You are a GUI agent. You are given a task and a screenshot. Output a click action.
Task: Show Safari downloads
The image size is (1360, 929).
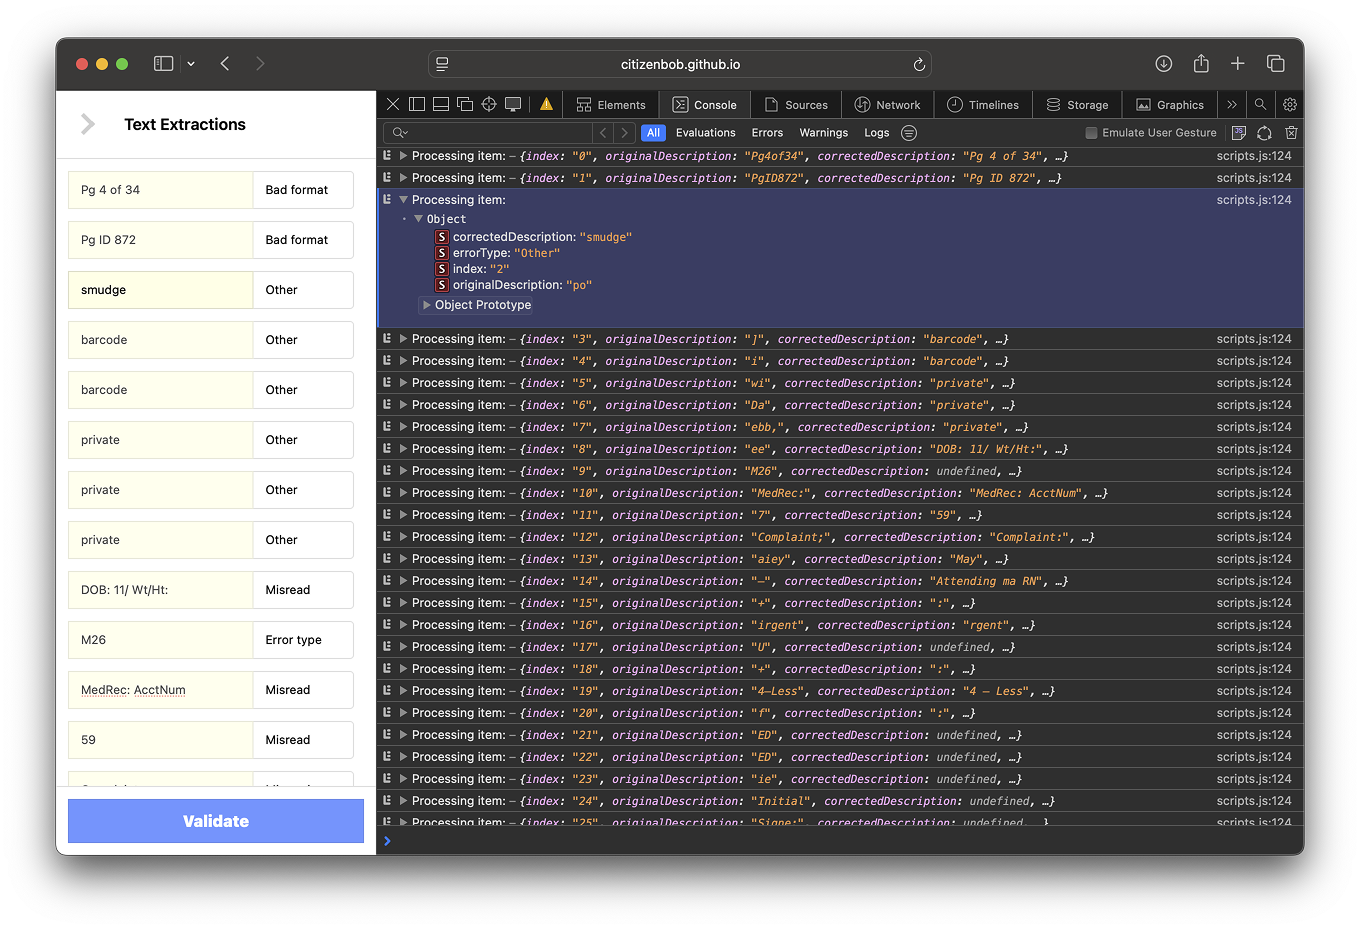click(1164, 63)
